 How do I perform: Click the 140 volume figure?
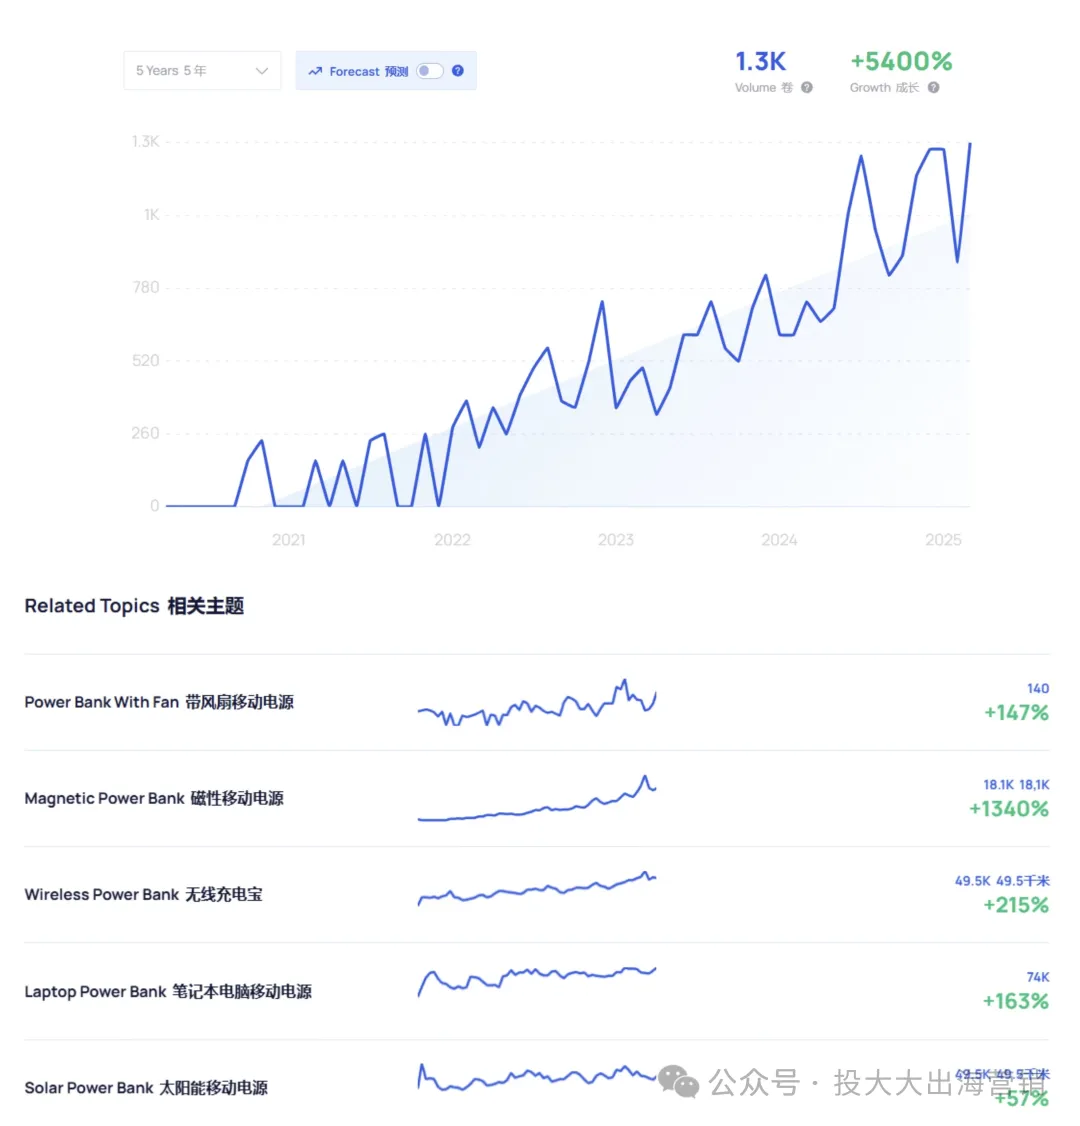point(1038,688)
